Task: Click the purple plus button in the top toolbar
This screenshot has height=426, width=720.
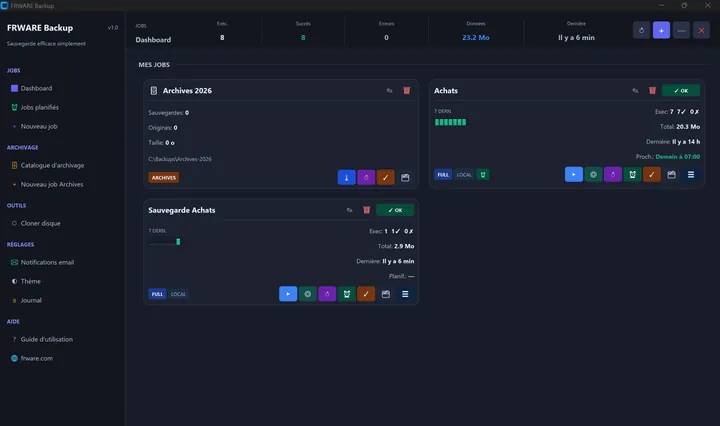Action: click(661, 30)
